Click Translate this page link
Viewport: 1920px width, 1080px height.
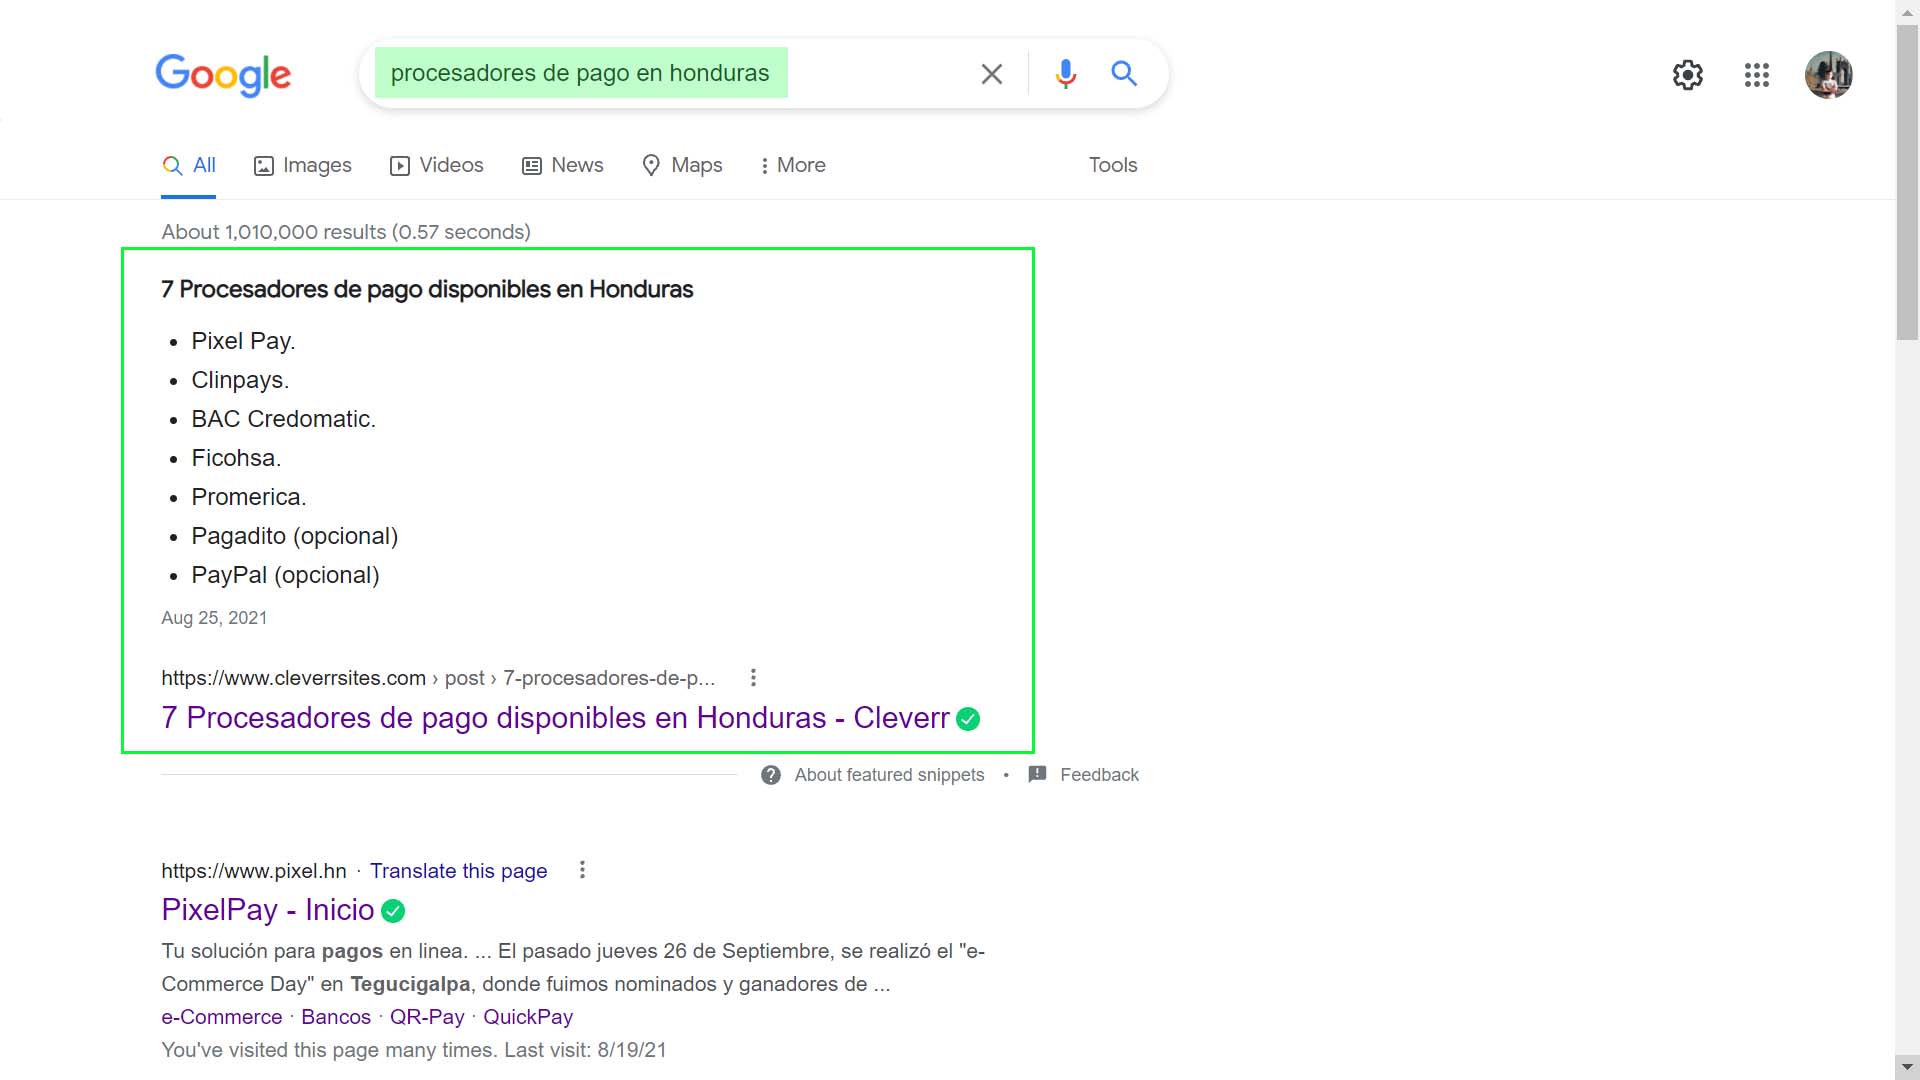click(458, 871)
